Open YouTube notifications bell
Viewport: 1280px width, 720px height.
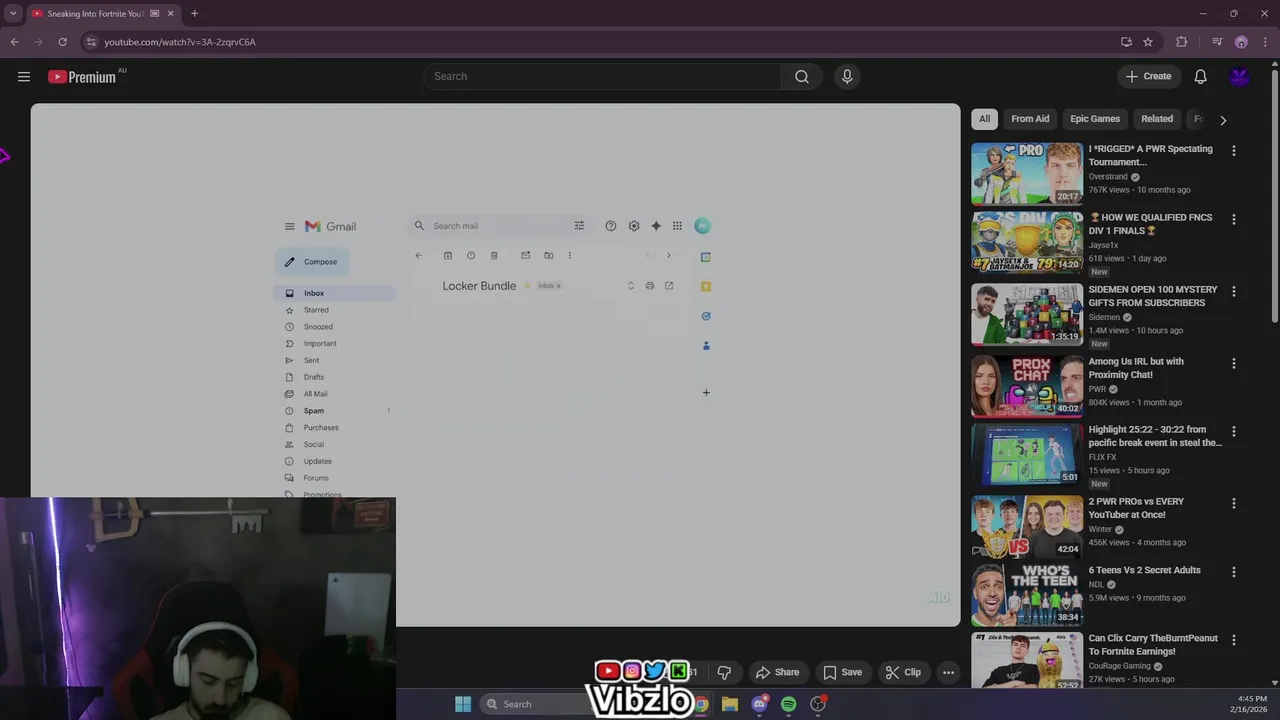click(1200, 77)
